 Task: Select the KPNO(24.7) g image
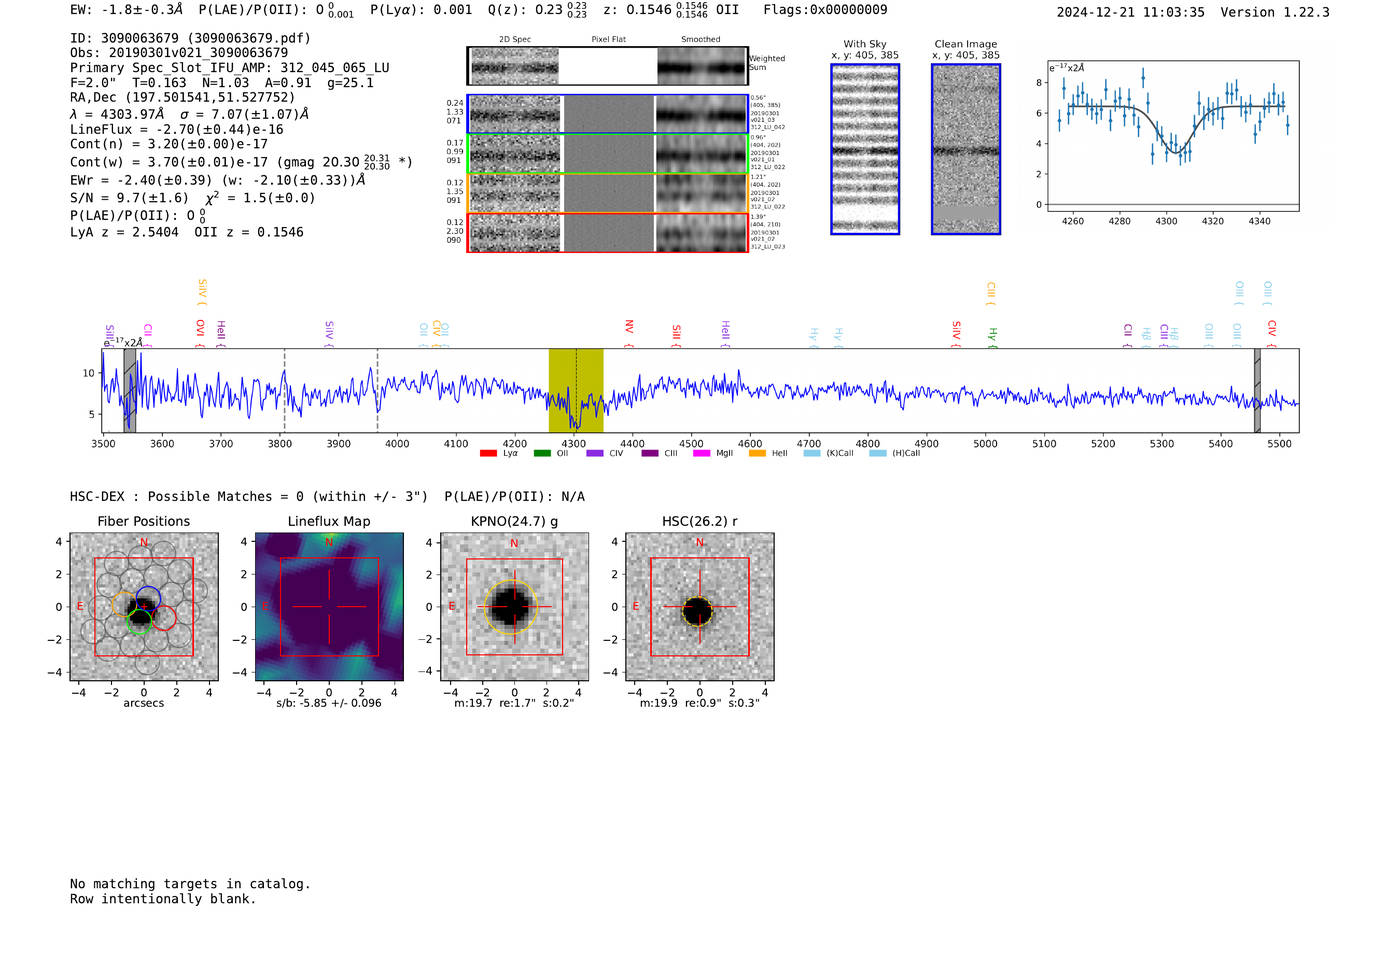[514, 607]
